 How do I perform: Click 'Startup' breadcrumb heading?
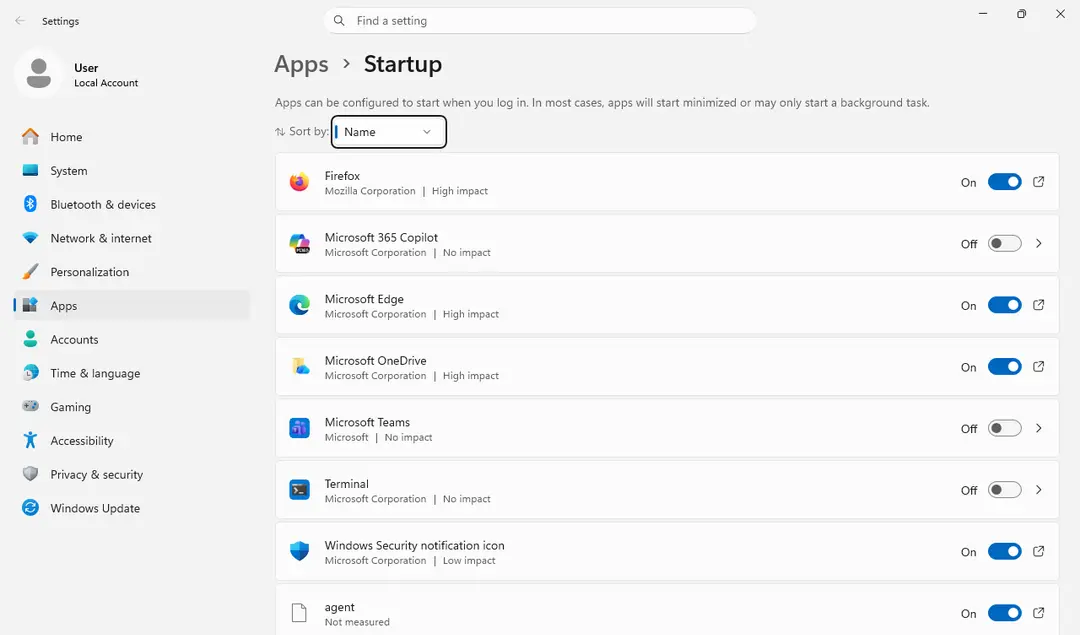[x=403, y=64]
